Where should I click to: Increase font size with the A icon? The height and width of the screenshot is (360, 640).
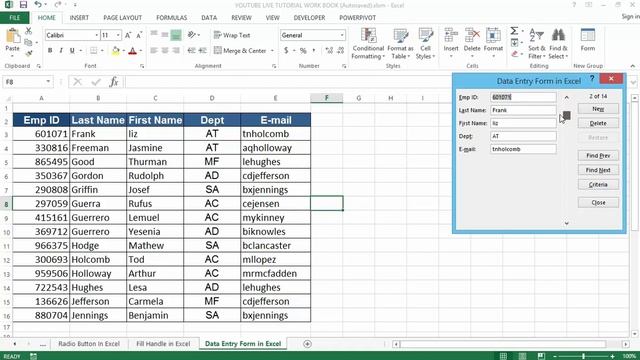[128, 36]
